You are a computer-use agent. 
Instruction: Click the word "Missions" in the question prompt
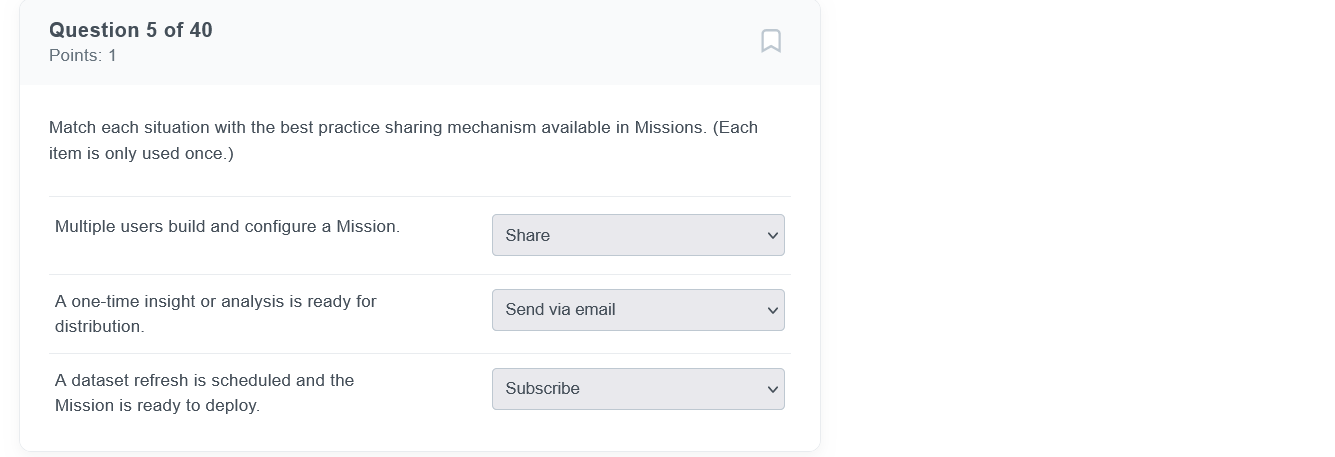(669, 128)
